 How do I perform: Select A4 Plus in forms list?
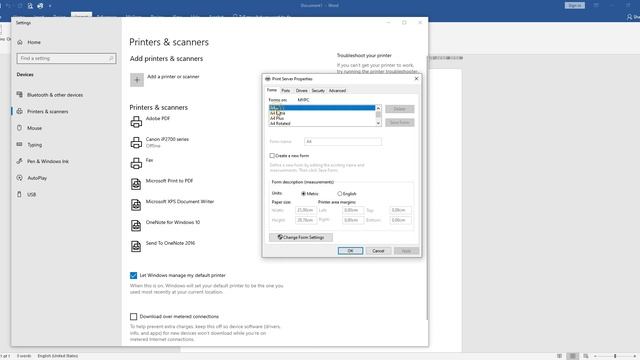click(x=322, y=118)
